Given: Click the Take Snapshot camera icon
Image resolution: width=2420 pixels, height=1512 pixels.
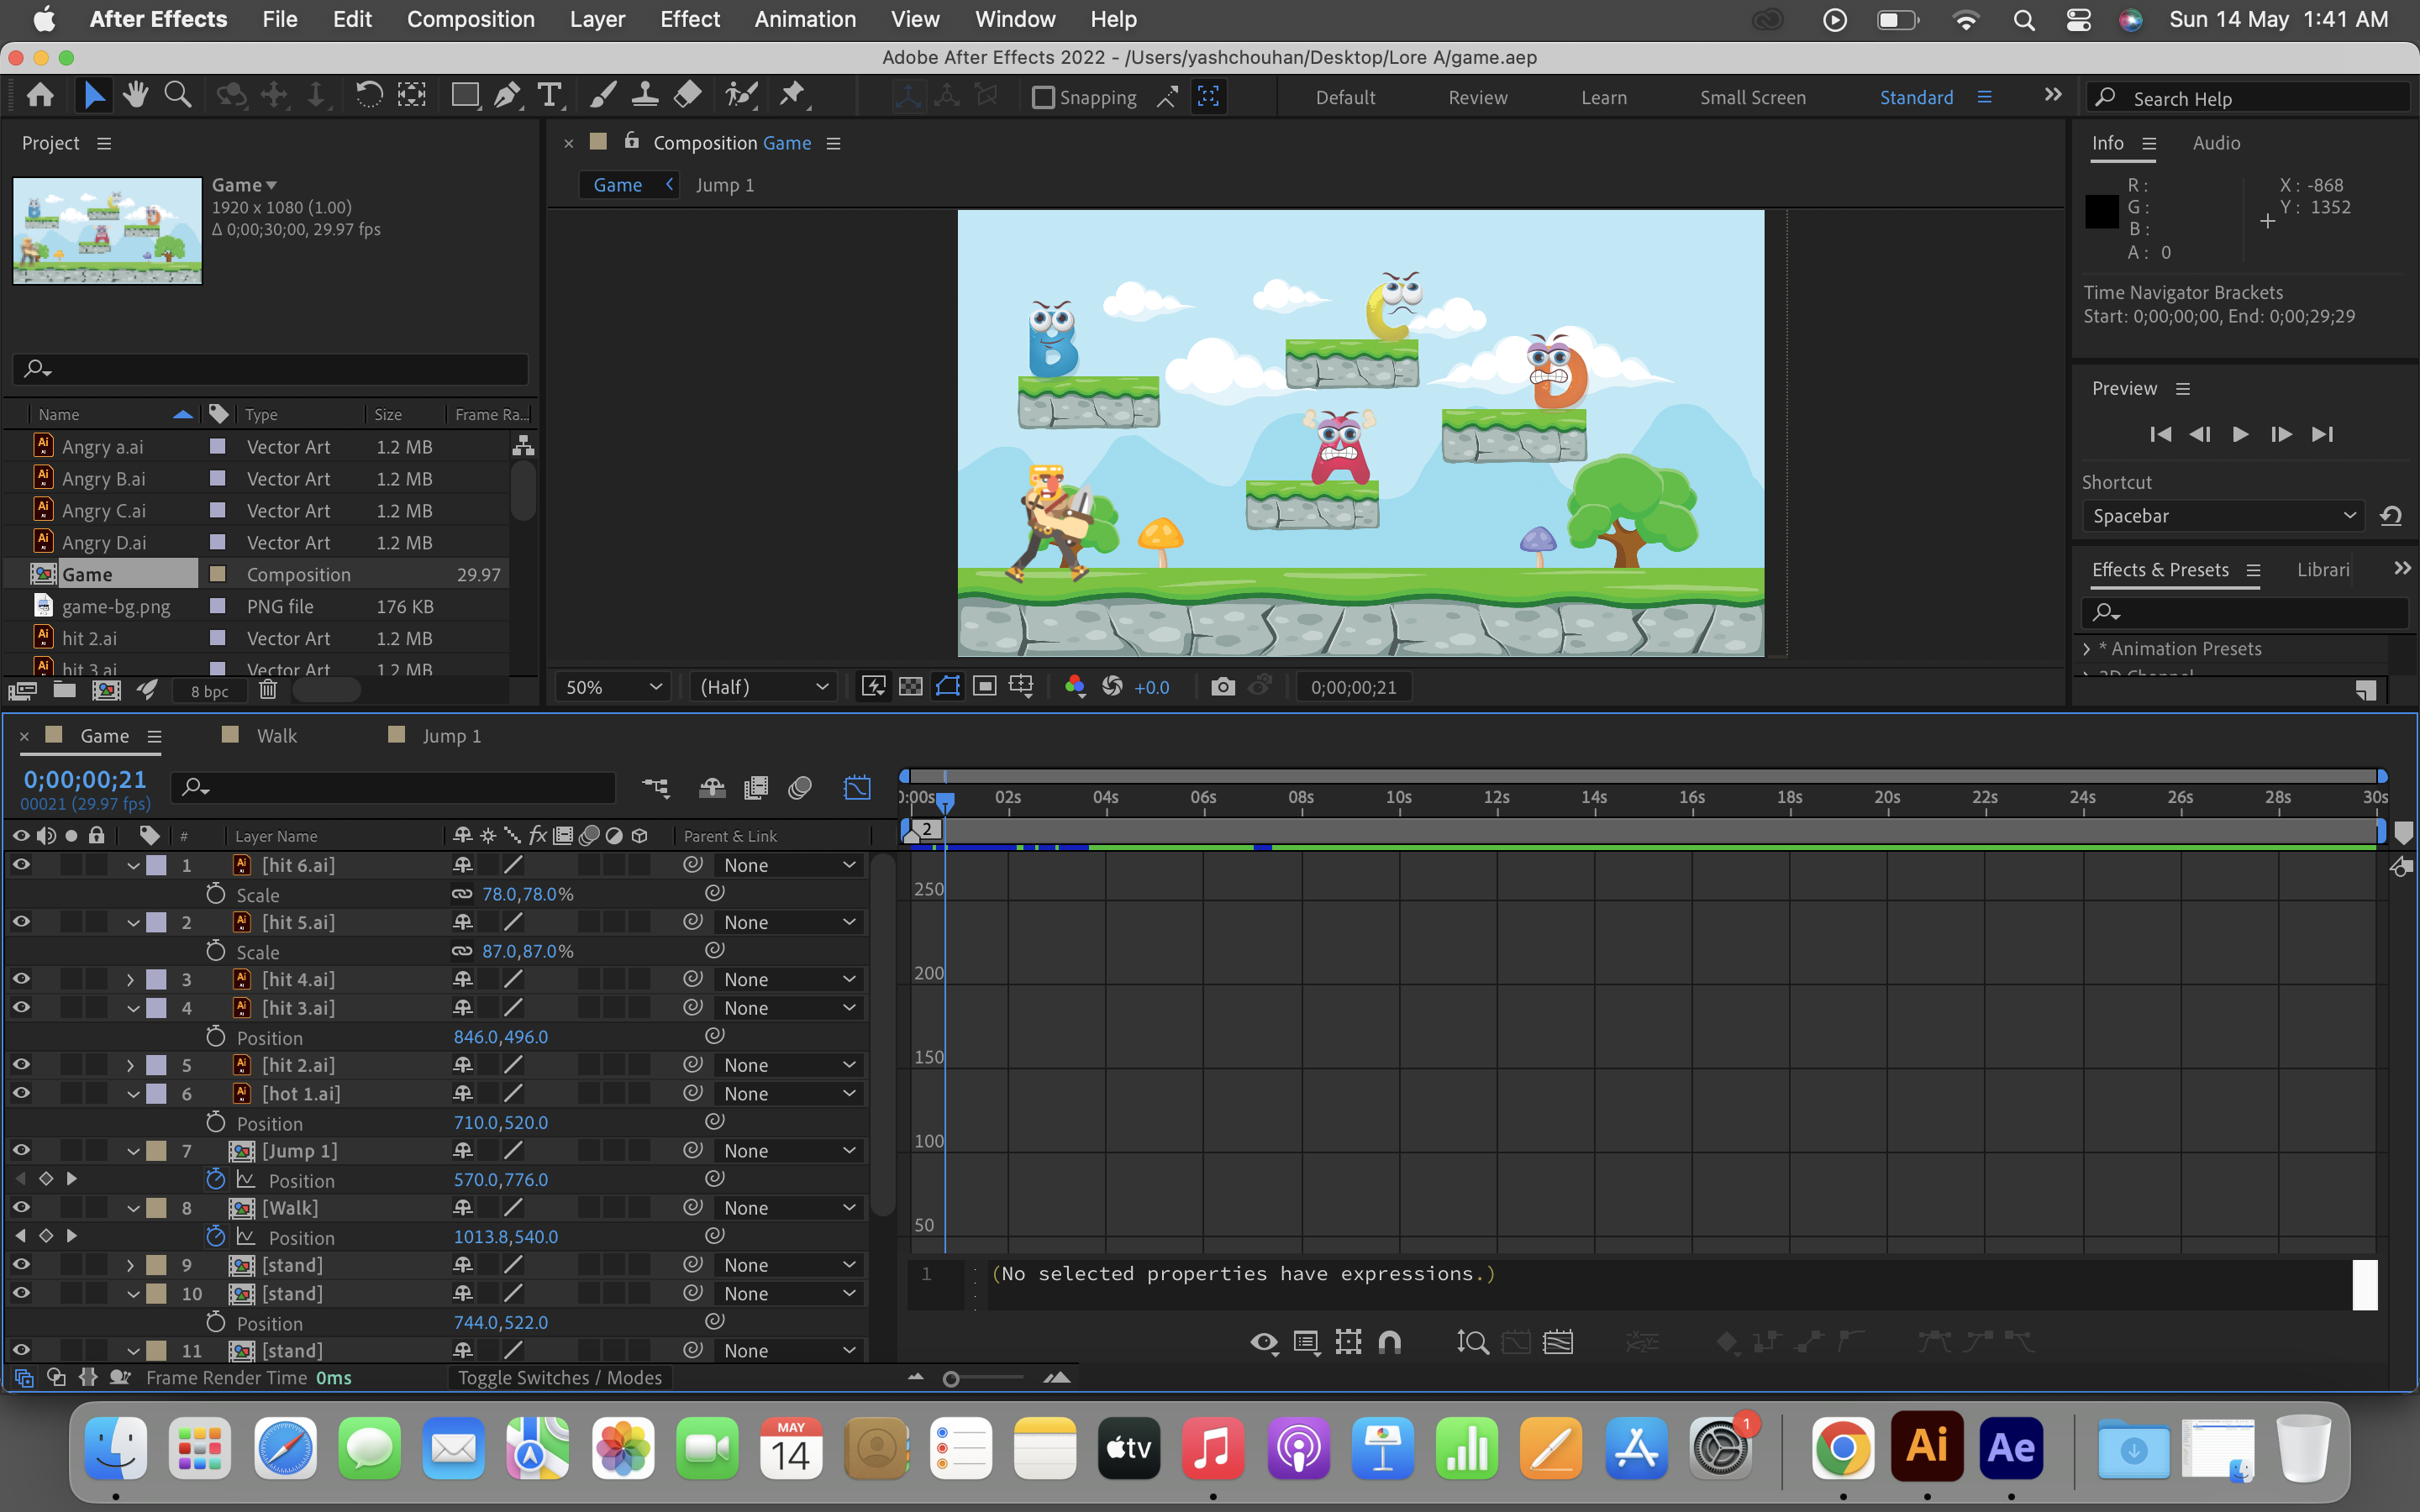Looking at the screenshot, I should (x=1222, y=687).
